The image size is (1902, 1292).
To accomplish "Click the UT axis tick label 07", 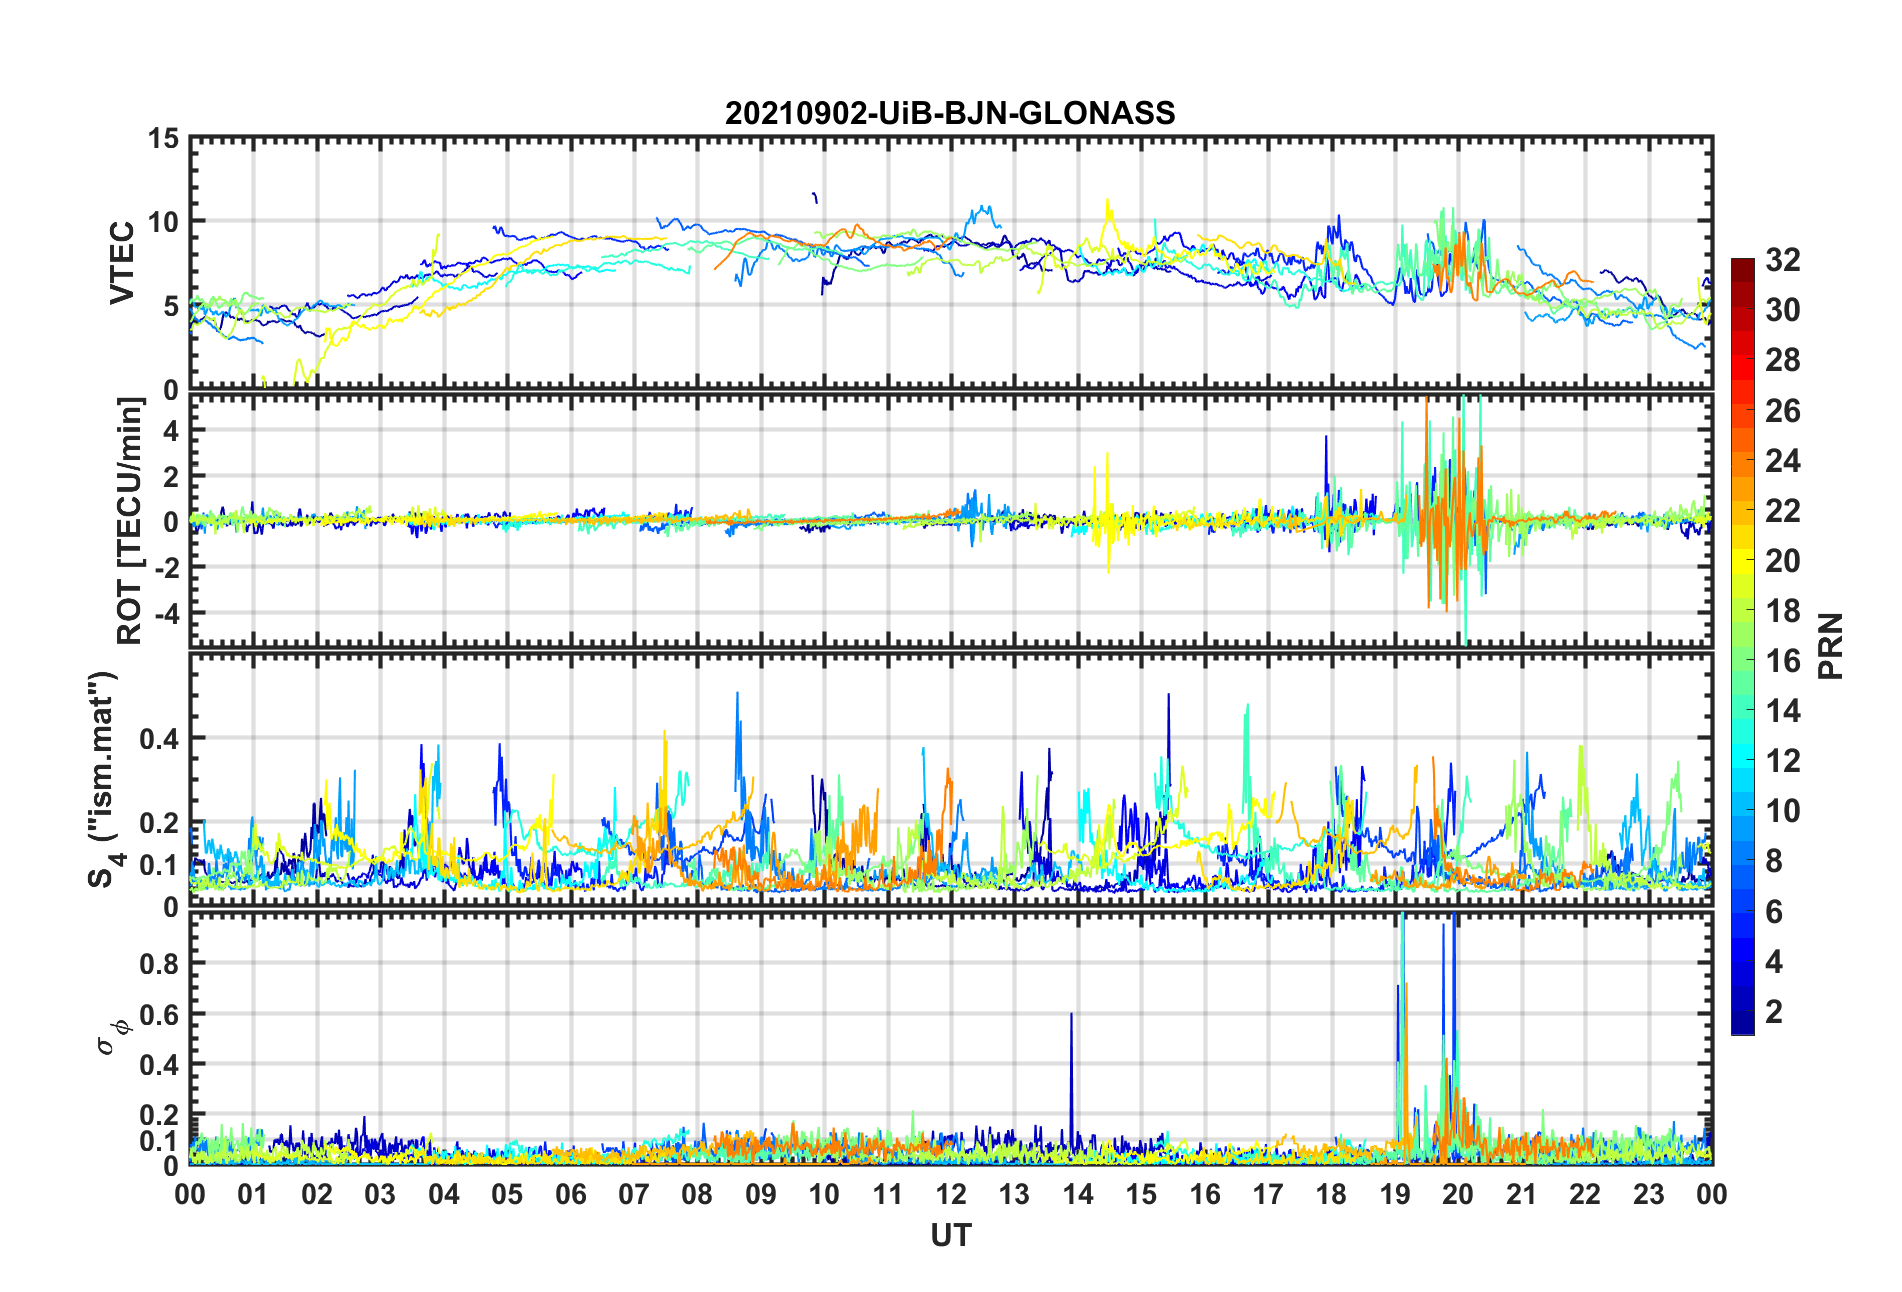I will coord(634,1194).
